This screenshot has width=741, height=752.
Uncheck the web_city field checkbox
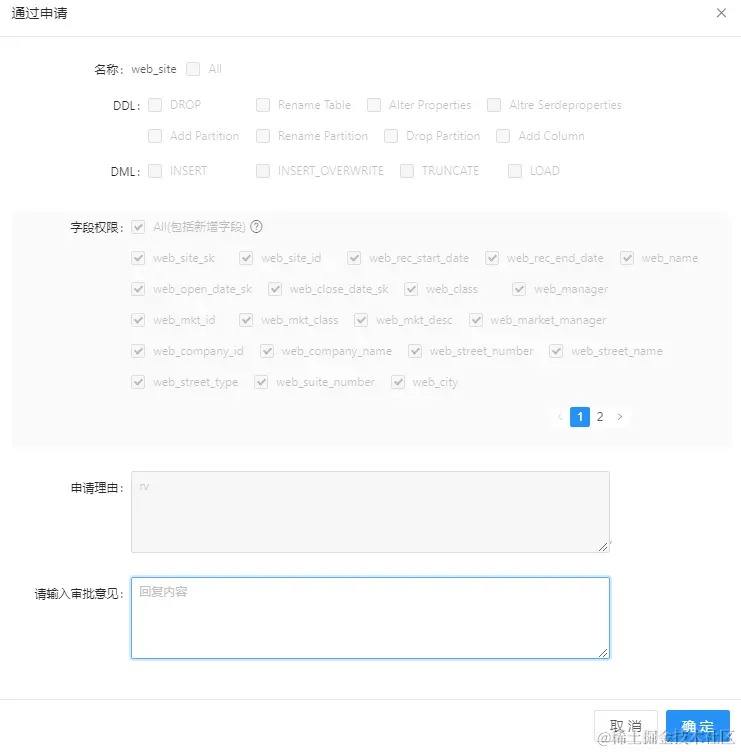click(x=398, y=382)
